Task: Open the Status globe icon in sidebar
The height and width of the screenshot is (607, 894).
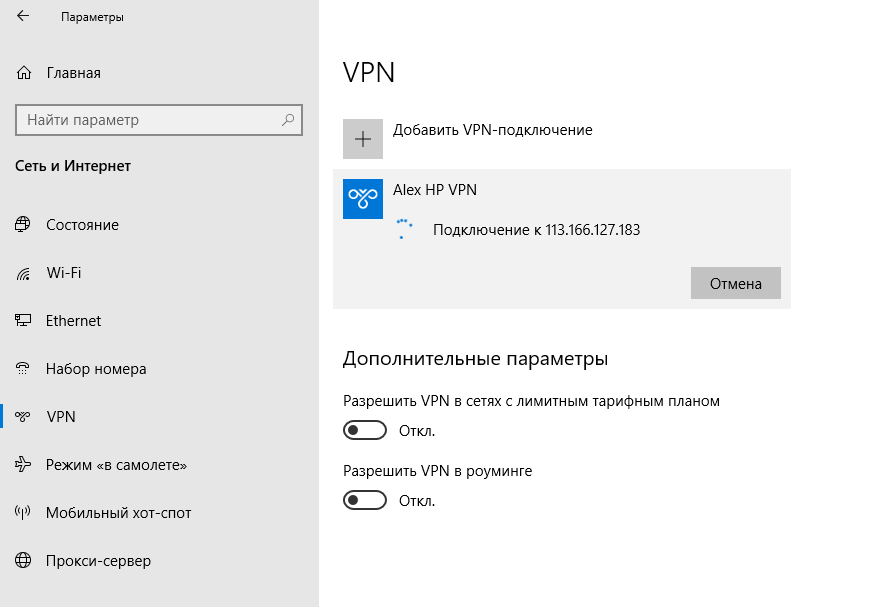Action: (23, 225)
